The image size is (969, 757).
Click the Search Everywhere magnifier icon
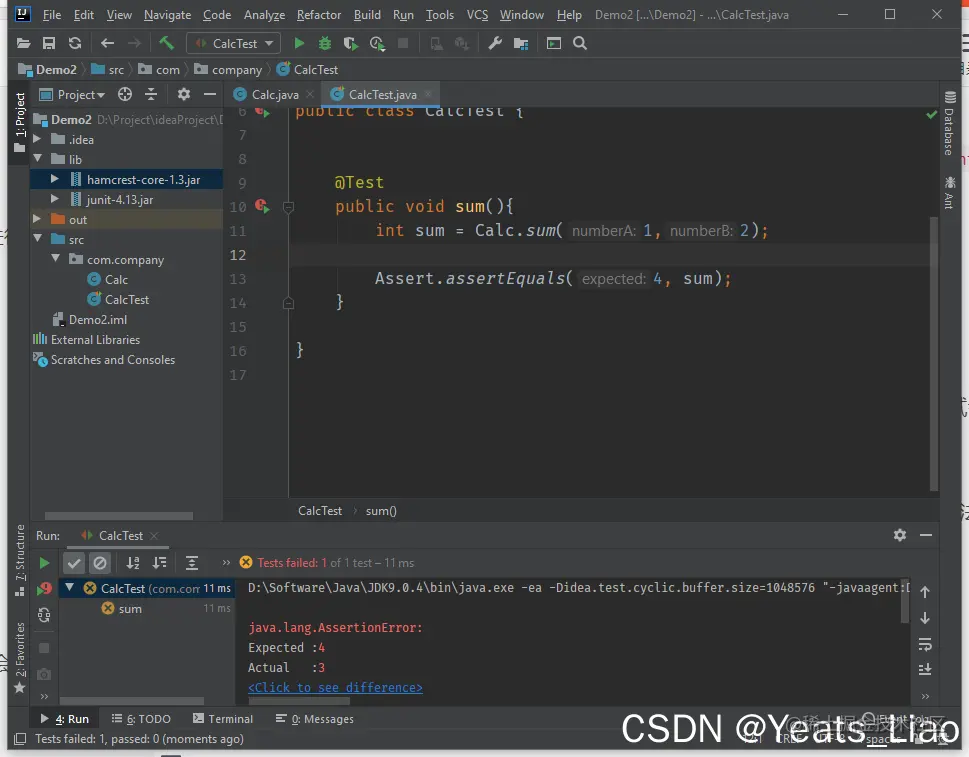pos(580,43)
